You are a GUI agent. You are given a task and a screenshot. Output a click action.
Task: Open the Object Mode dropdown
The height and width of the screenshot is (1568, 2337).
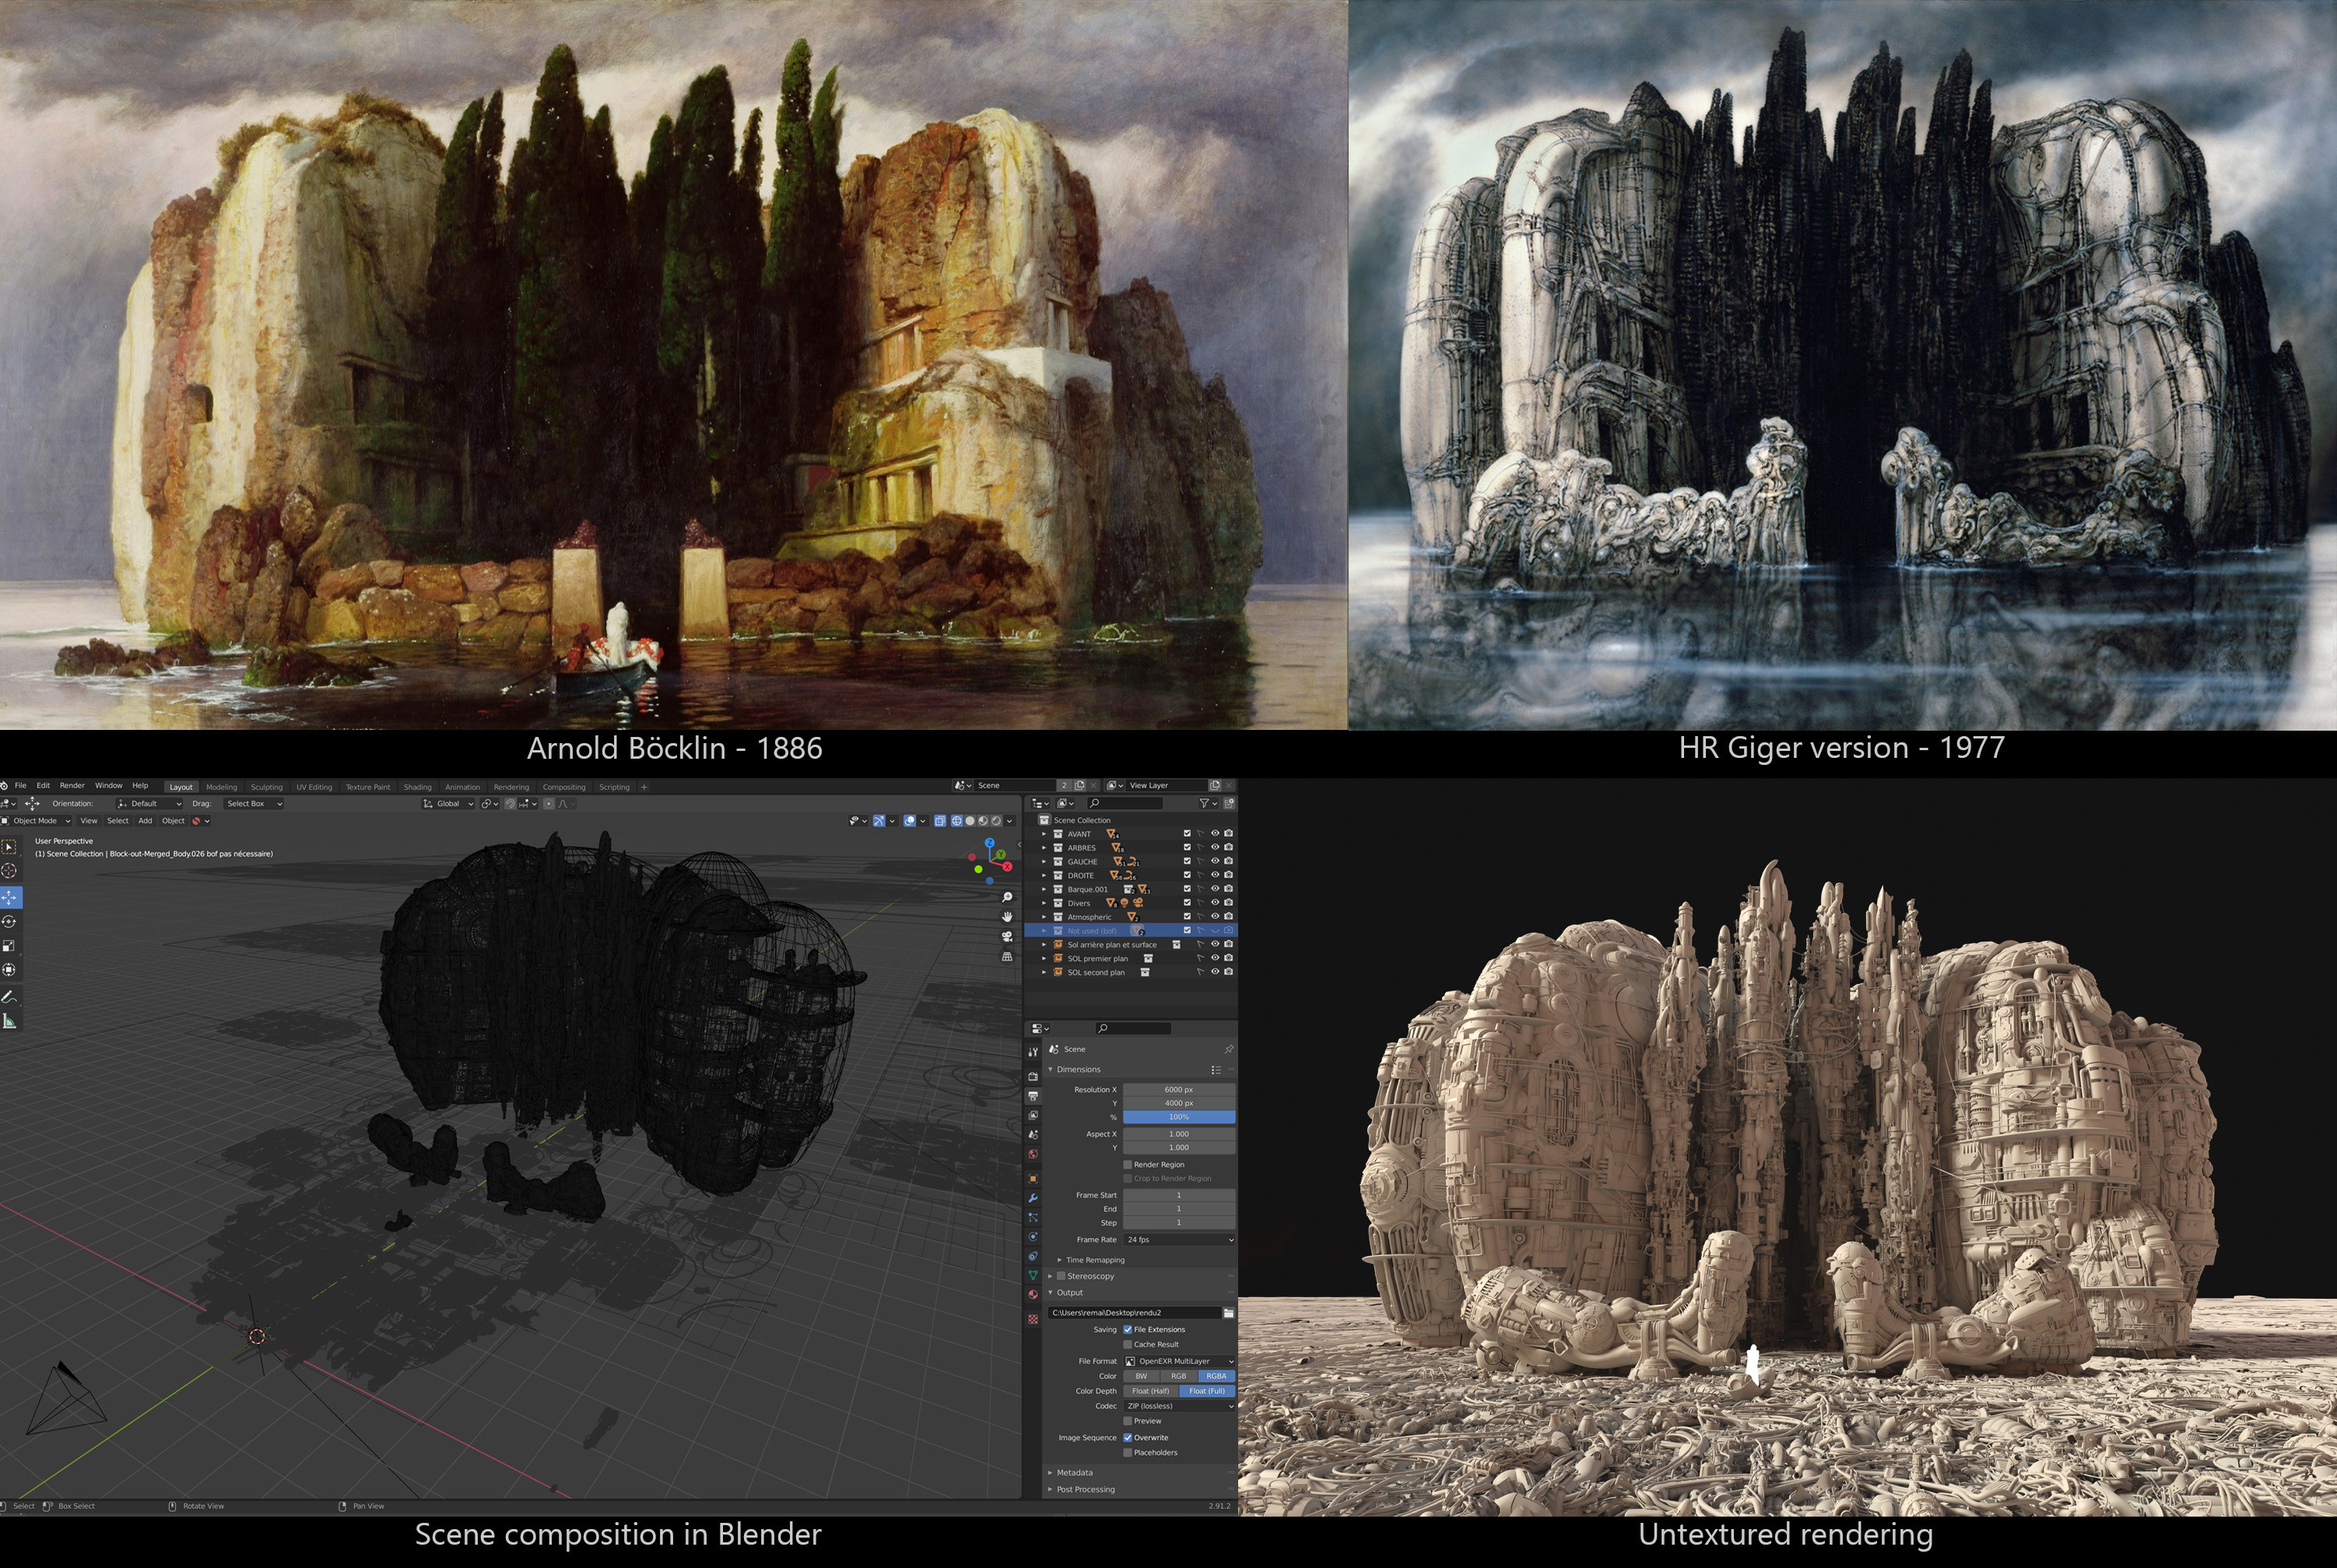coord(36,821)
